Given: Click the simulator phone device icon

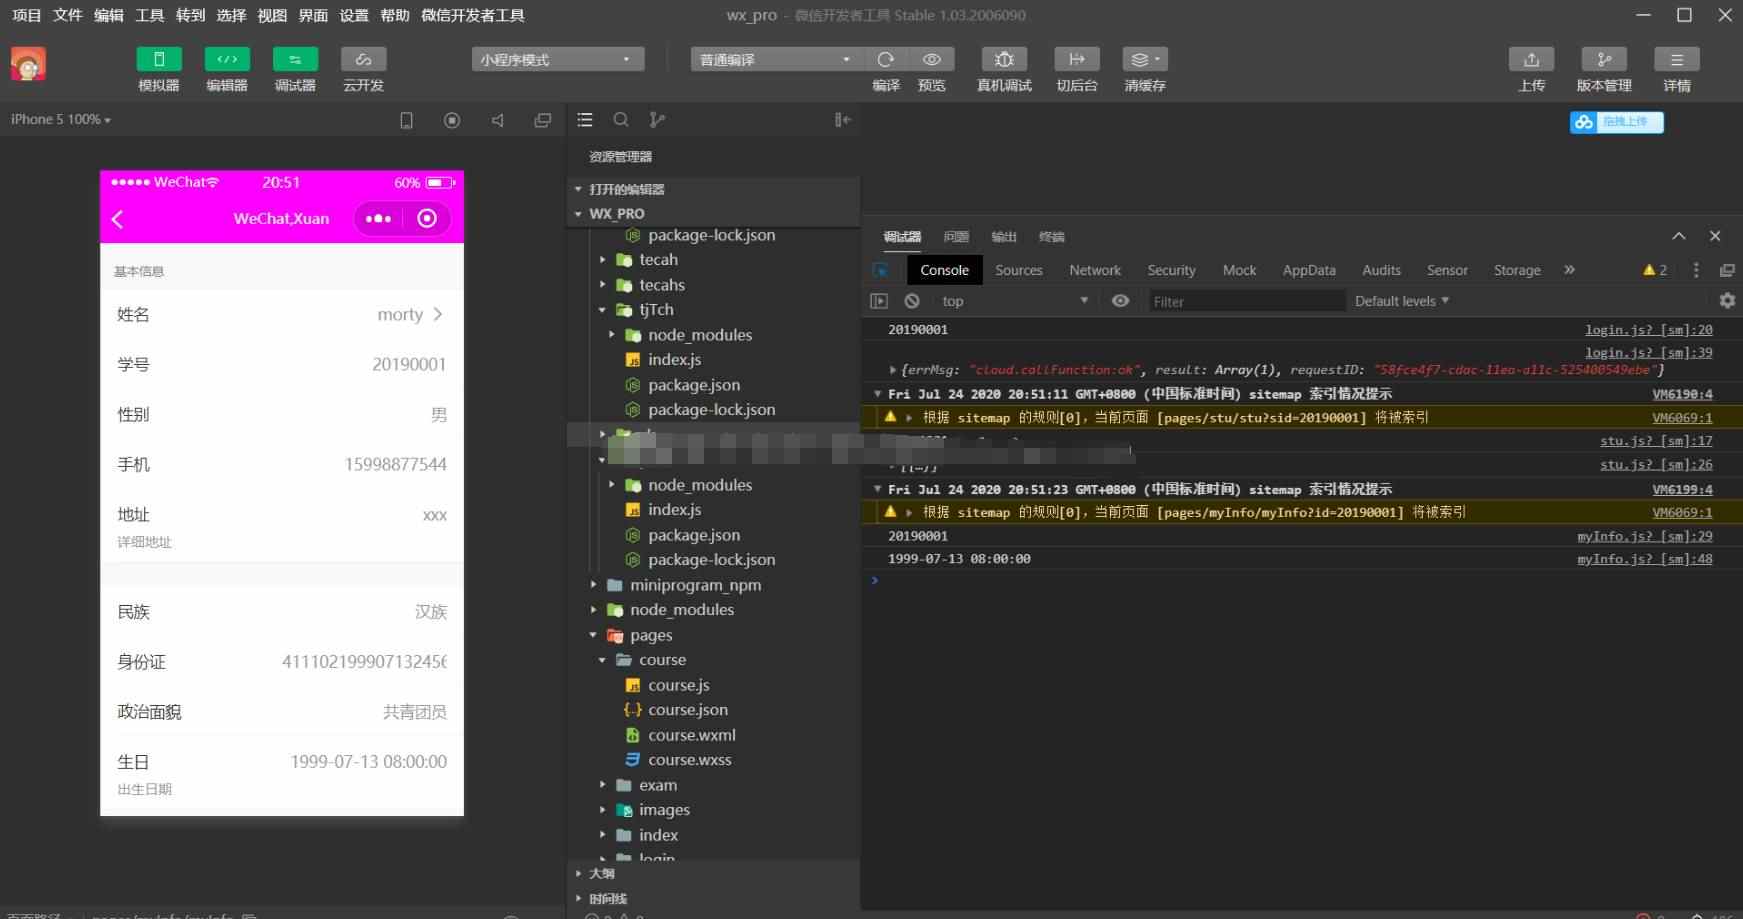Looking at the screenshot, I should [x=406, y=120].
